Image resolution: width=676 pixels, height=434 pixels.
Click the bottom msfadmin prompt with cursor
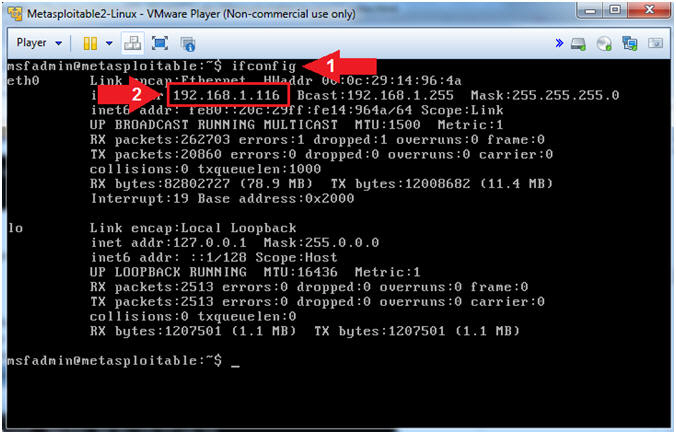pos(123,361)
